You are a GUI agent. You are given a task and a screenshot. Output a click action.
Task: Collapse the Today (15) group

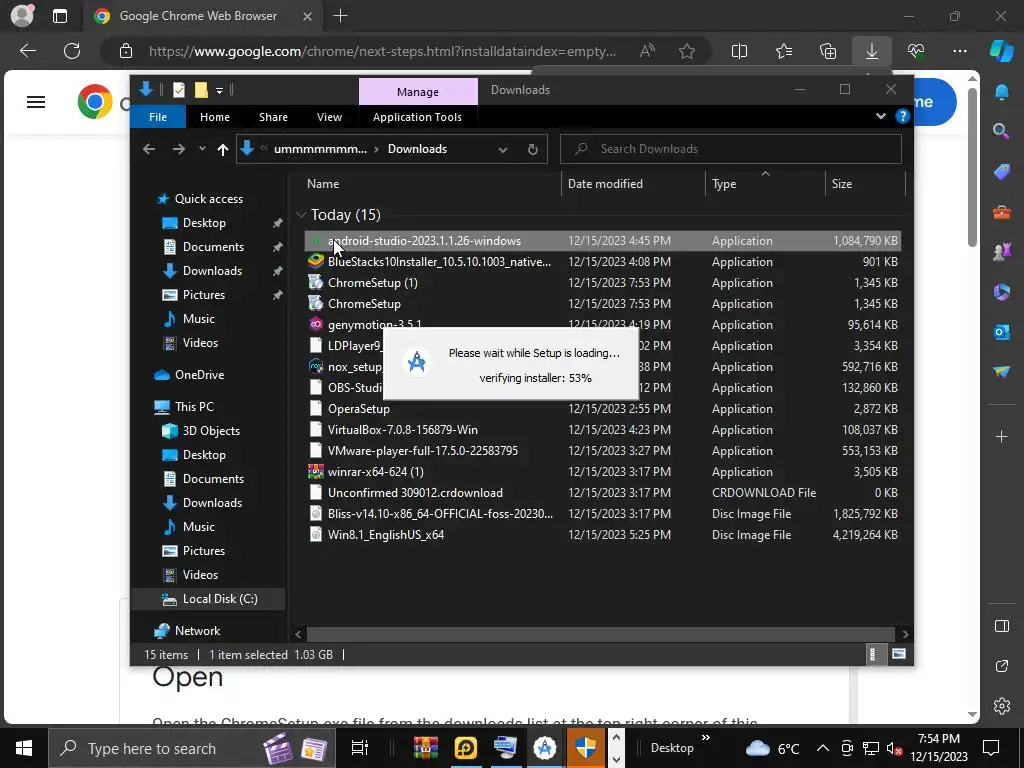301,214
